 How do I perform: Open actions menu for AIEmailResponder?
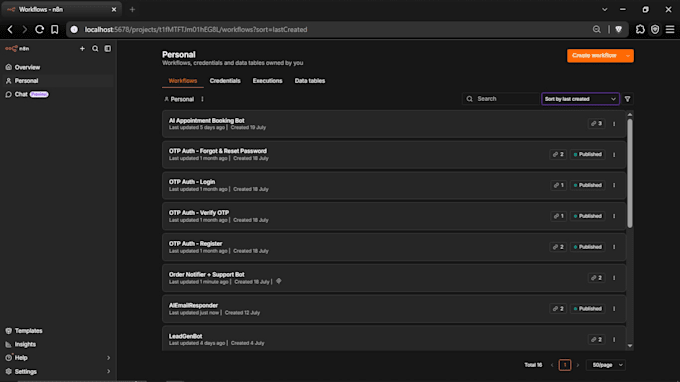[x=614, y=309]
